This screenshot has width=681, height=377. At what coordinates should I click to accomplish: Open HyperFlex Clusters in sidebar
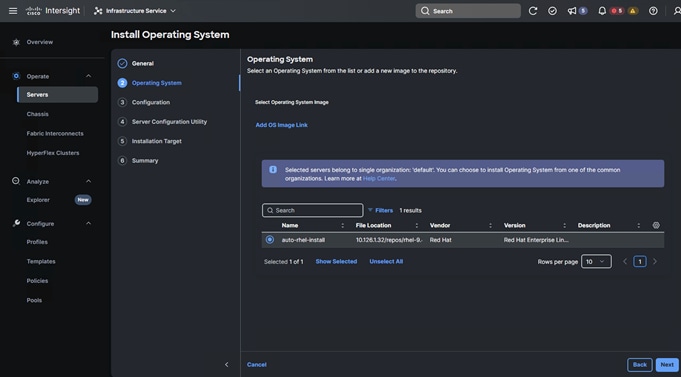click(x=53, y=153)
